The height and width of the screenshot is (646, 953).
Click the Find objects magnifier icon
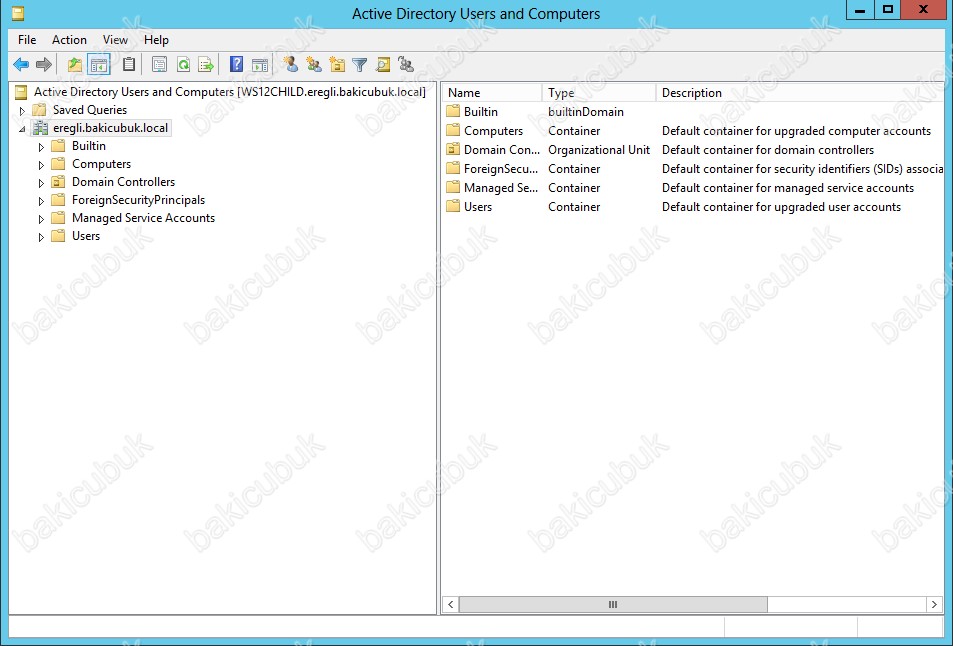[383, 64]
